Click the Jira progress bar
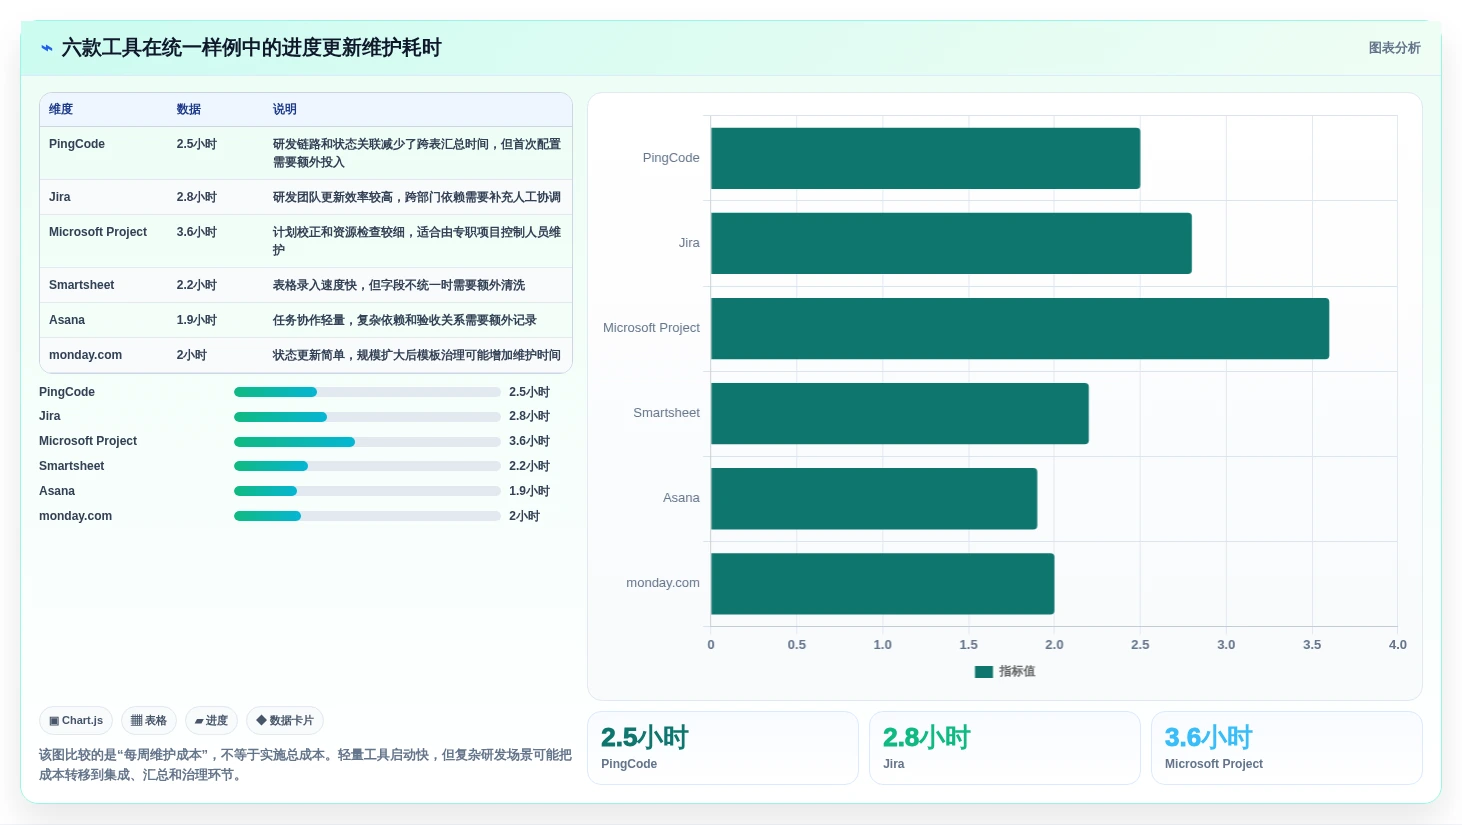This screenshot has height=825, width=1462. point(367,417)
